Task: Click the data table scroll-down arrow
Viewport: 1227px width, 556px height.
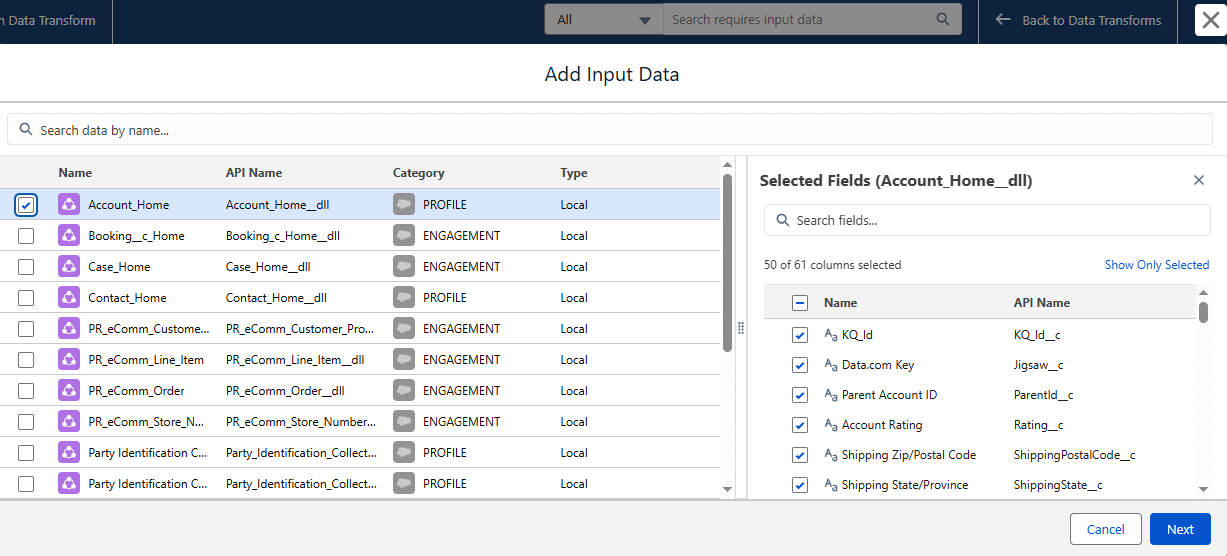Action: click(728, 489)
